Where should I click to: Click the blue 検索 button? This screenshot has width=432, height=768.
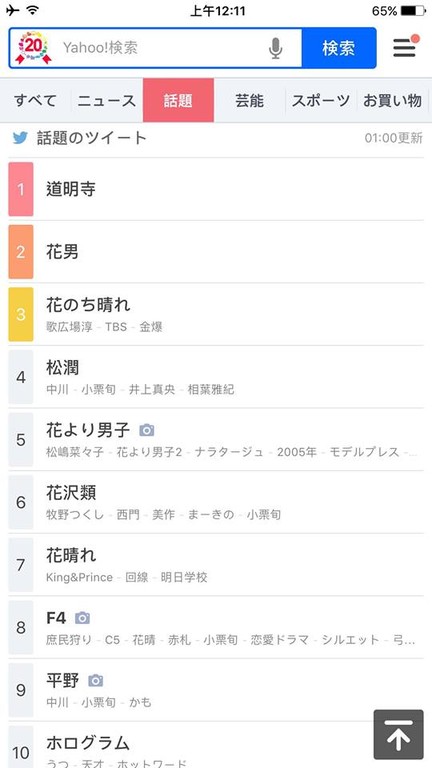[x=339, y=48]
